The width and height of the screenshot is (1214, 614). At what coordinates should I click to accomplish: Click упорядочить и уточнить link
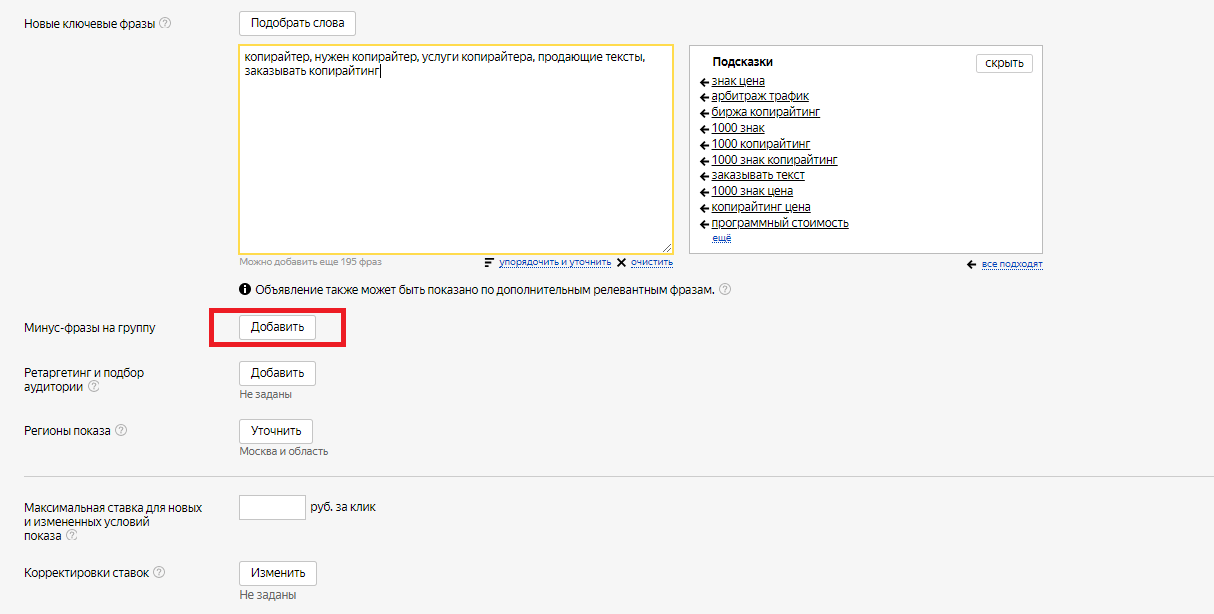click(554, 263)
